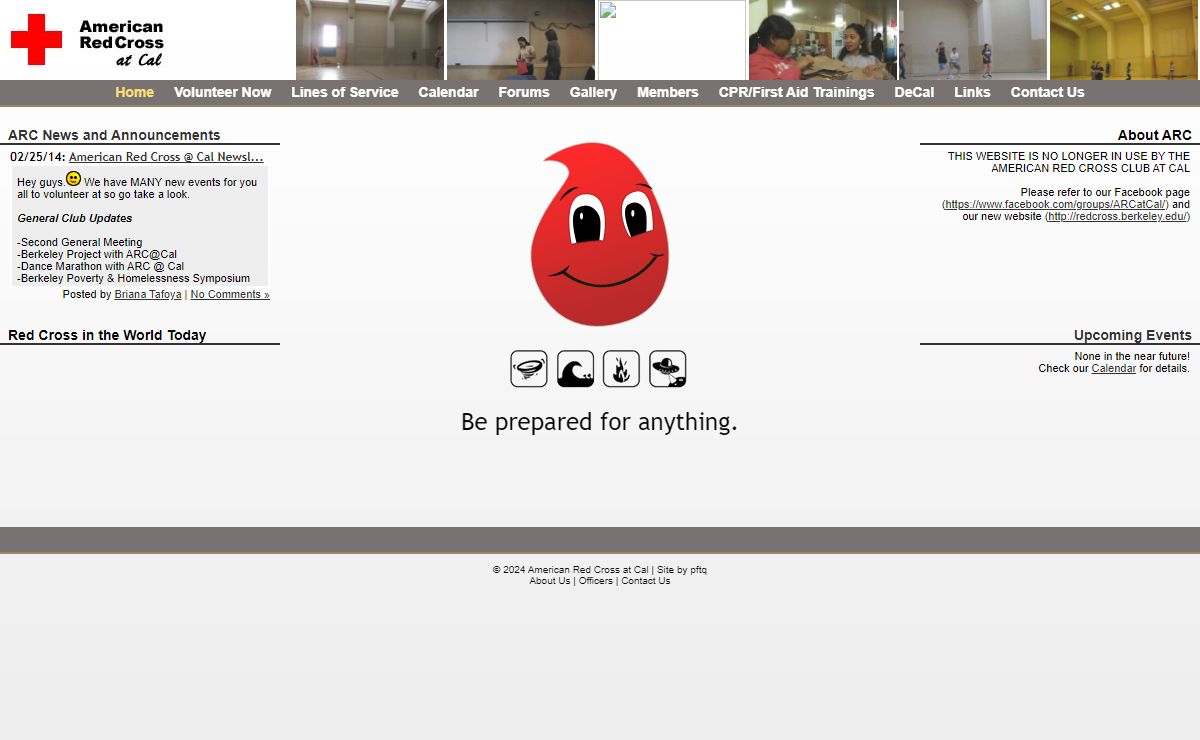Click the Berkeley Project with ARC@Cal line
This screenshot has width=1200, height=740.
tap(97, 255)
